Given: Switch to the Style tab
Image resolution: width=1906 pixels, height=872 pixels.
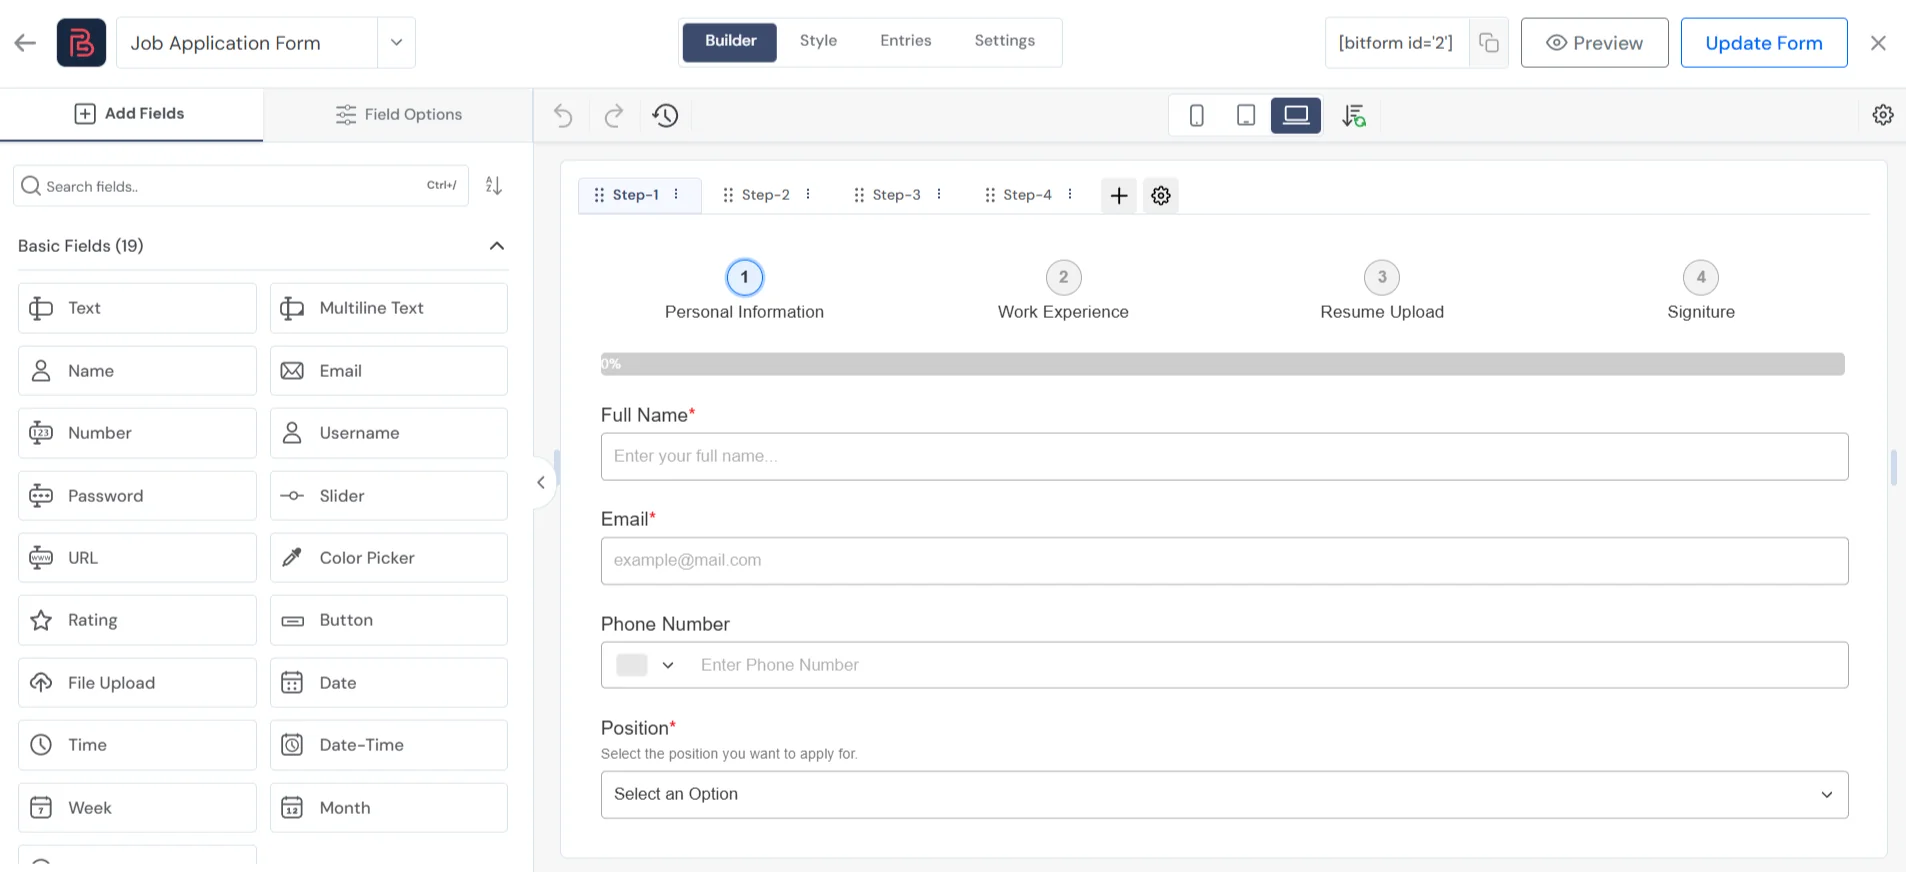Looking at the screenshot, I should pyautogui.click(x=818, y=42).
